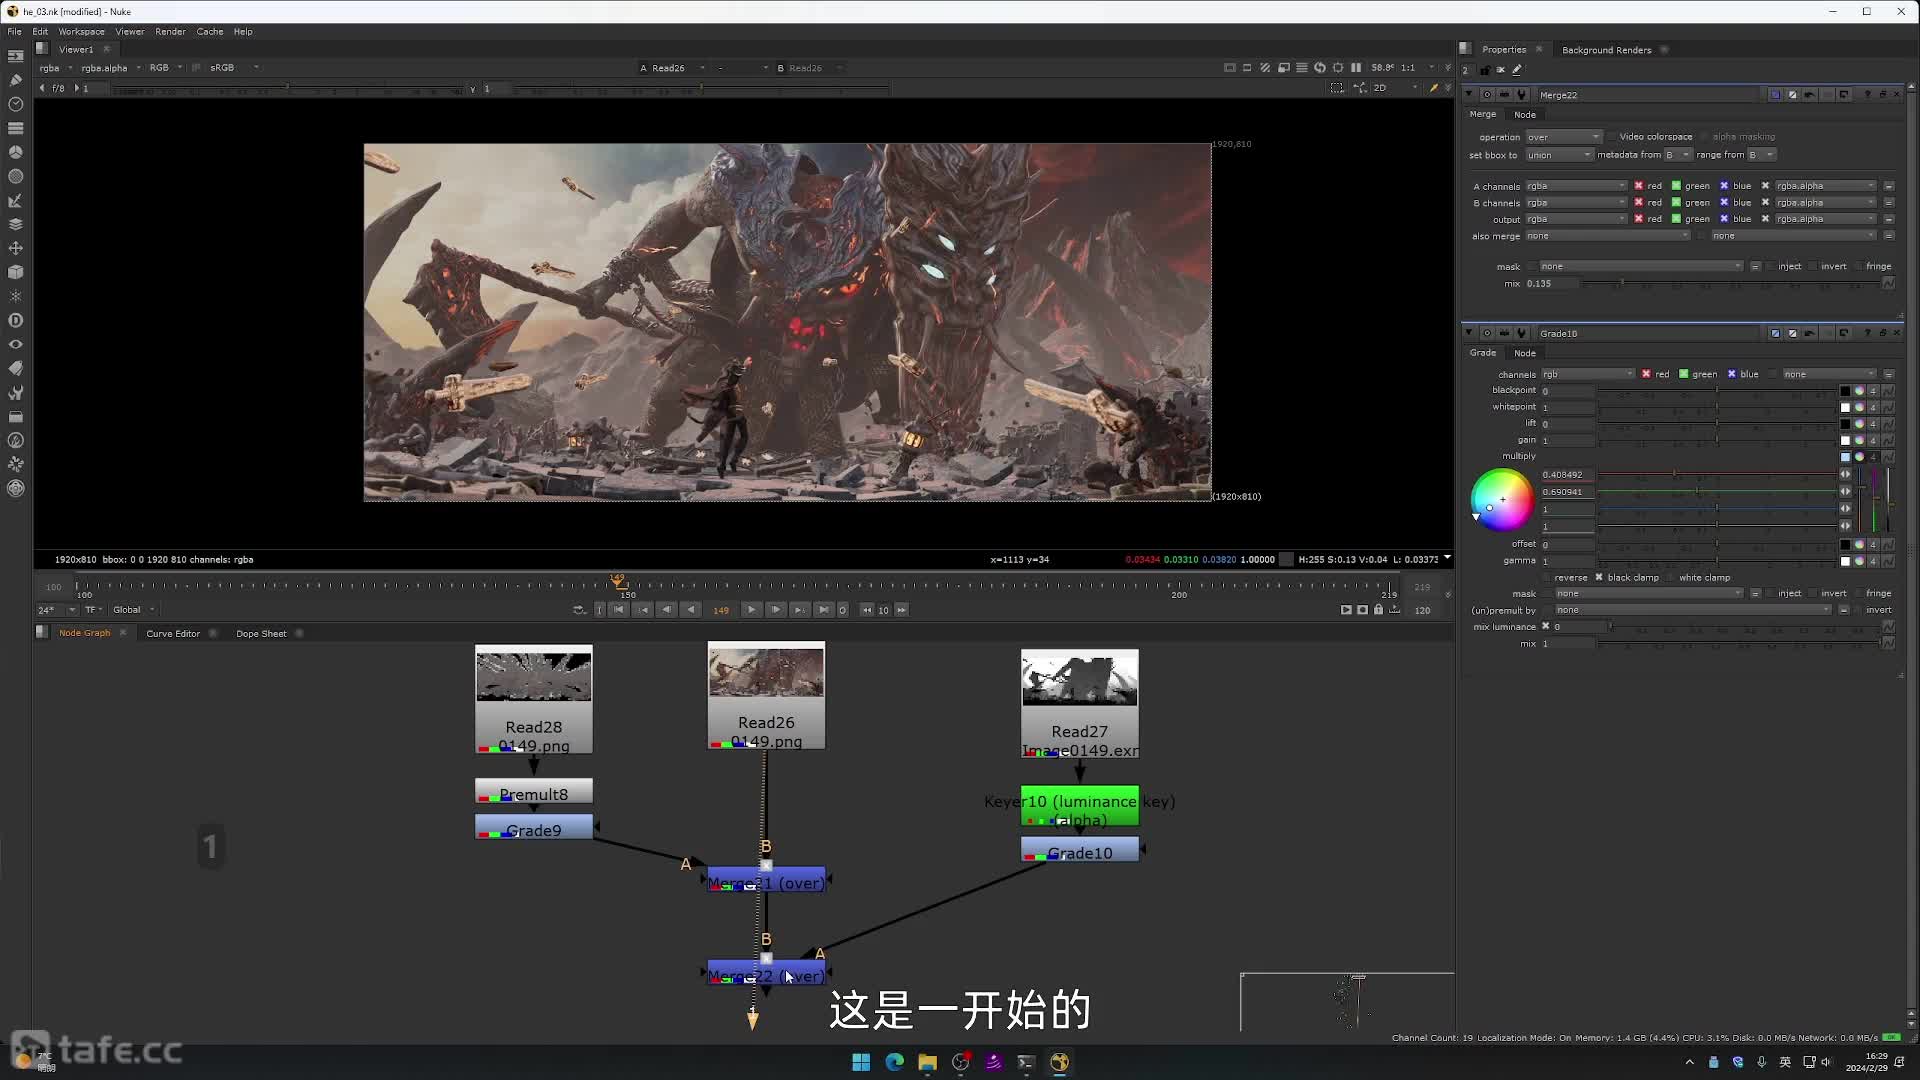Select the Draw (RotoPaint) toolbar icon

pos(15,80)
